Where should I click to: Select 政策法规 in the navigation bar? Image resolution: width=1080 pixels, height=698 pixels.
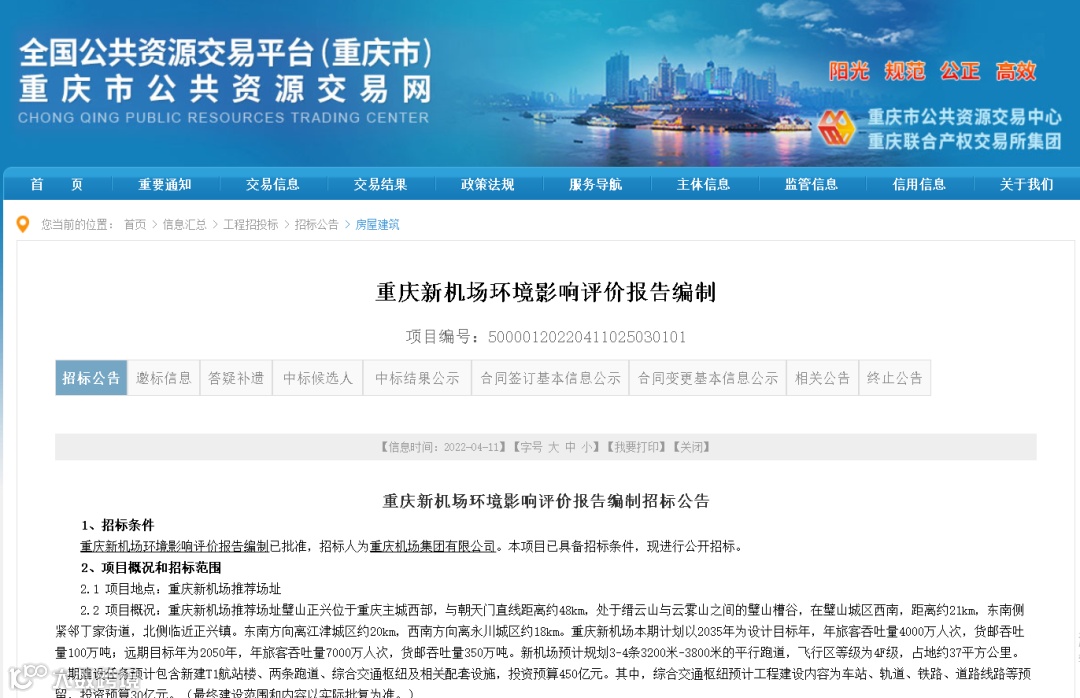[x=488, y=185]
